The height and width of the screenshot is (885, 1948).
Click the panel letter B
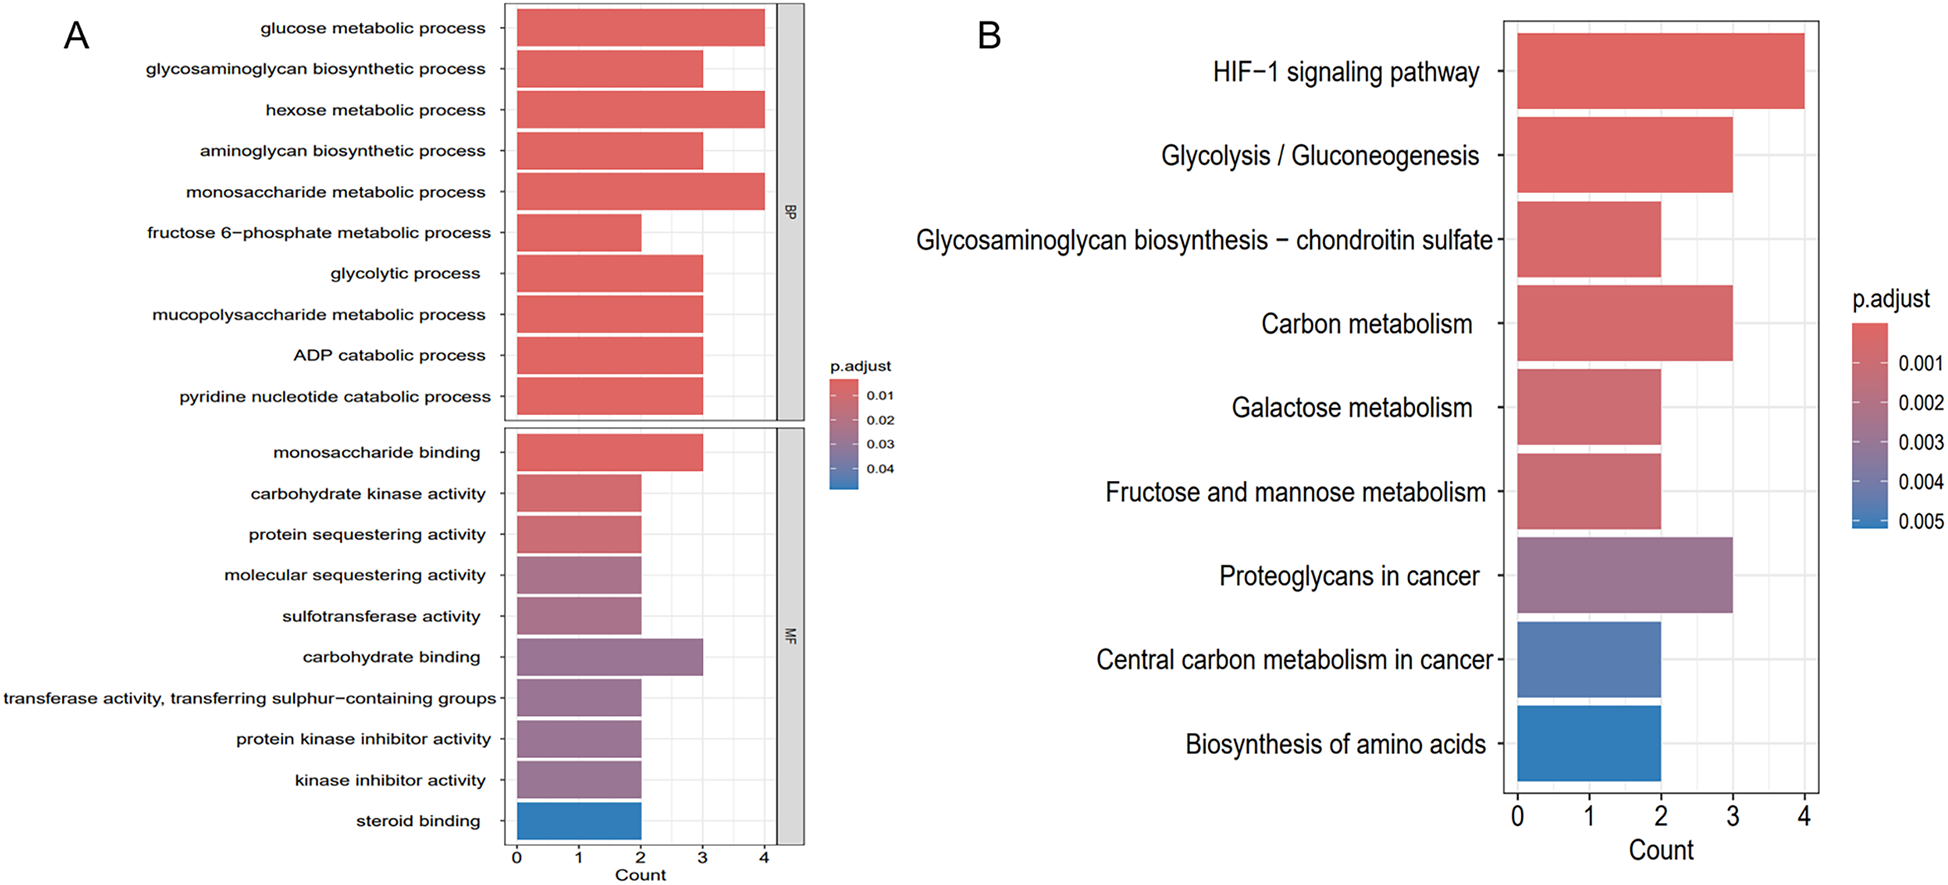pos(989,36)
